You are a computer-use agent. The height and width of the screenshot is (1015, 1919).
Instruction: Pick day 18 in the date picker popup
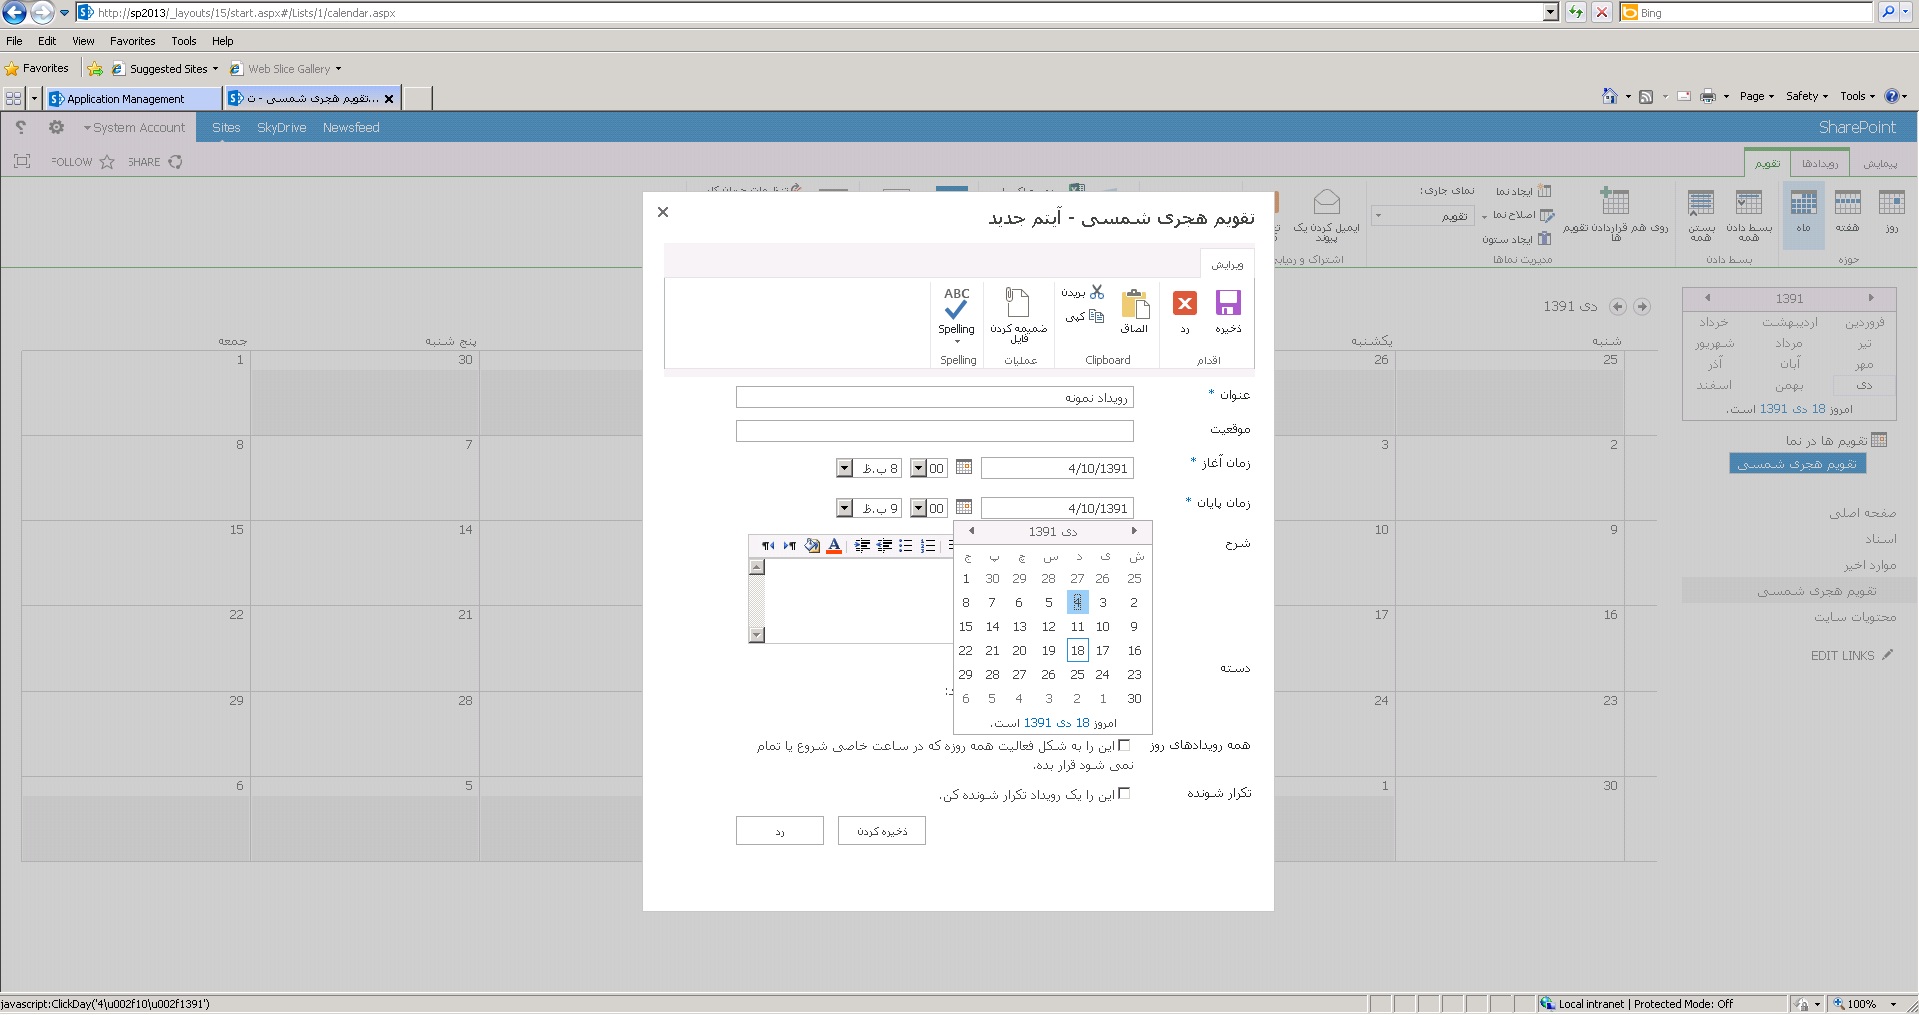(1077, 650)
